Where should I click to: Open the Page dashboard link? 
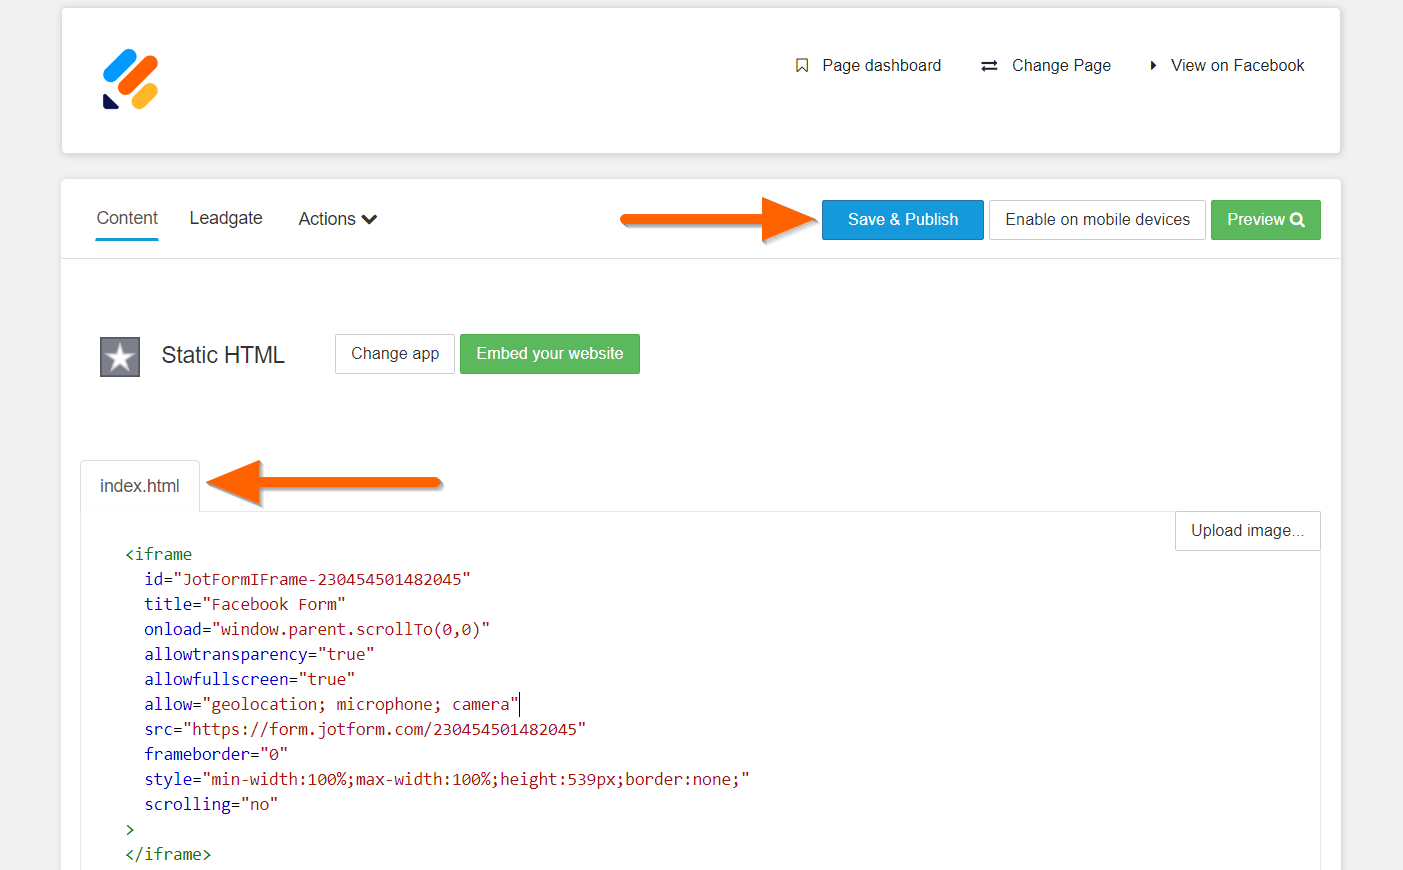[881, 66]
